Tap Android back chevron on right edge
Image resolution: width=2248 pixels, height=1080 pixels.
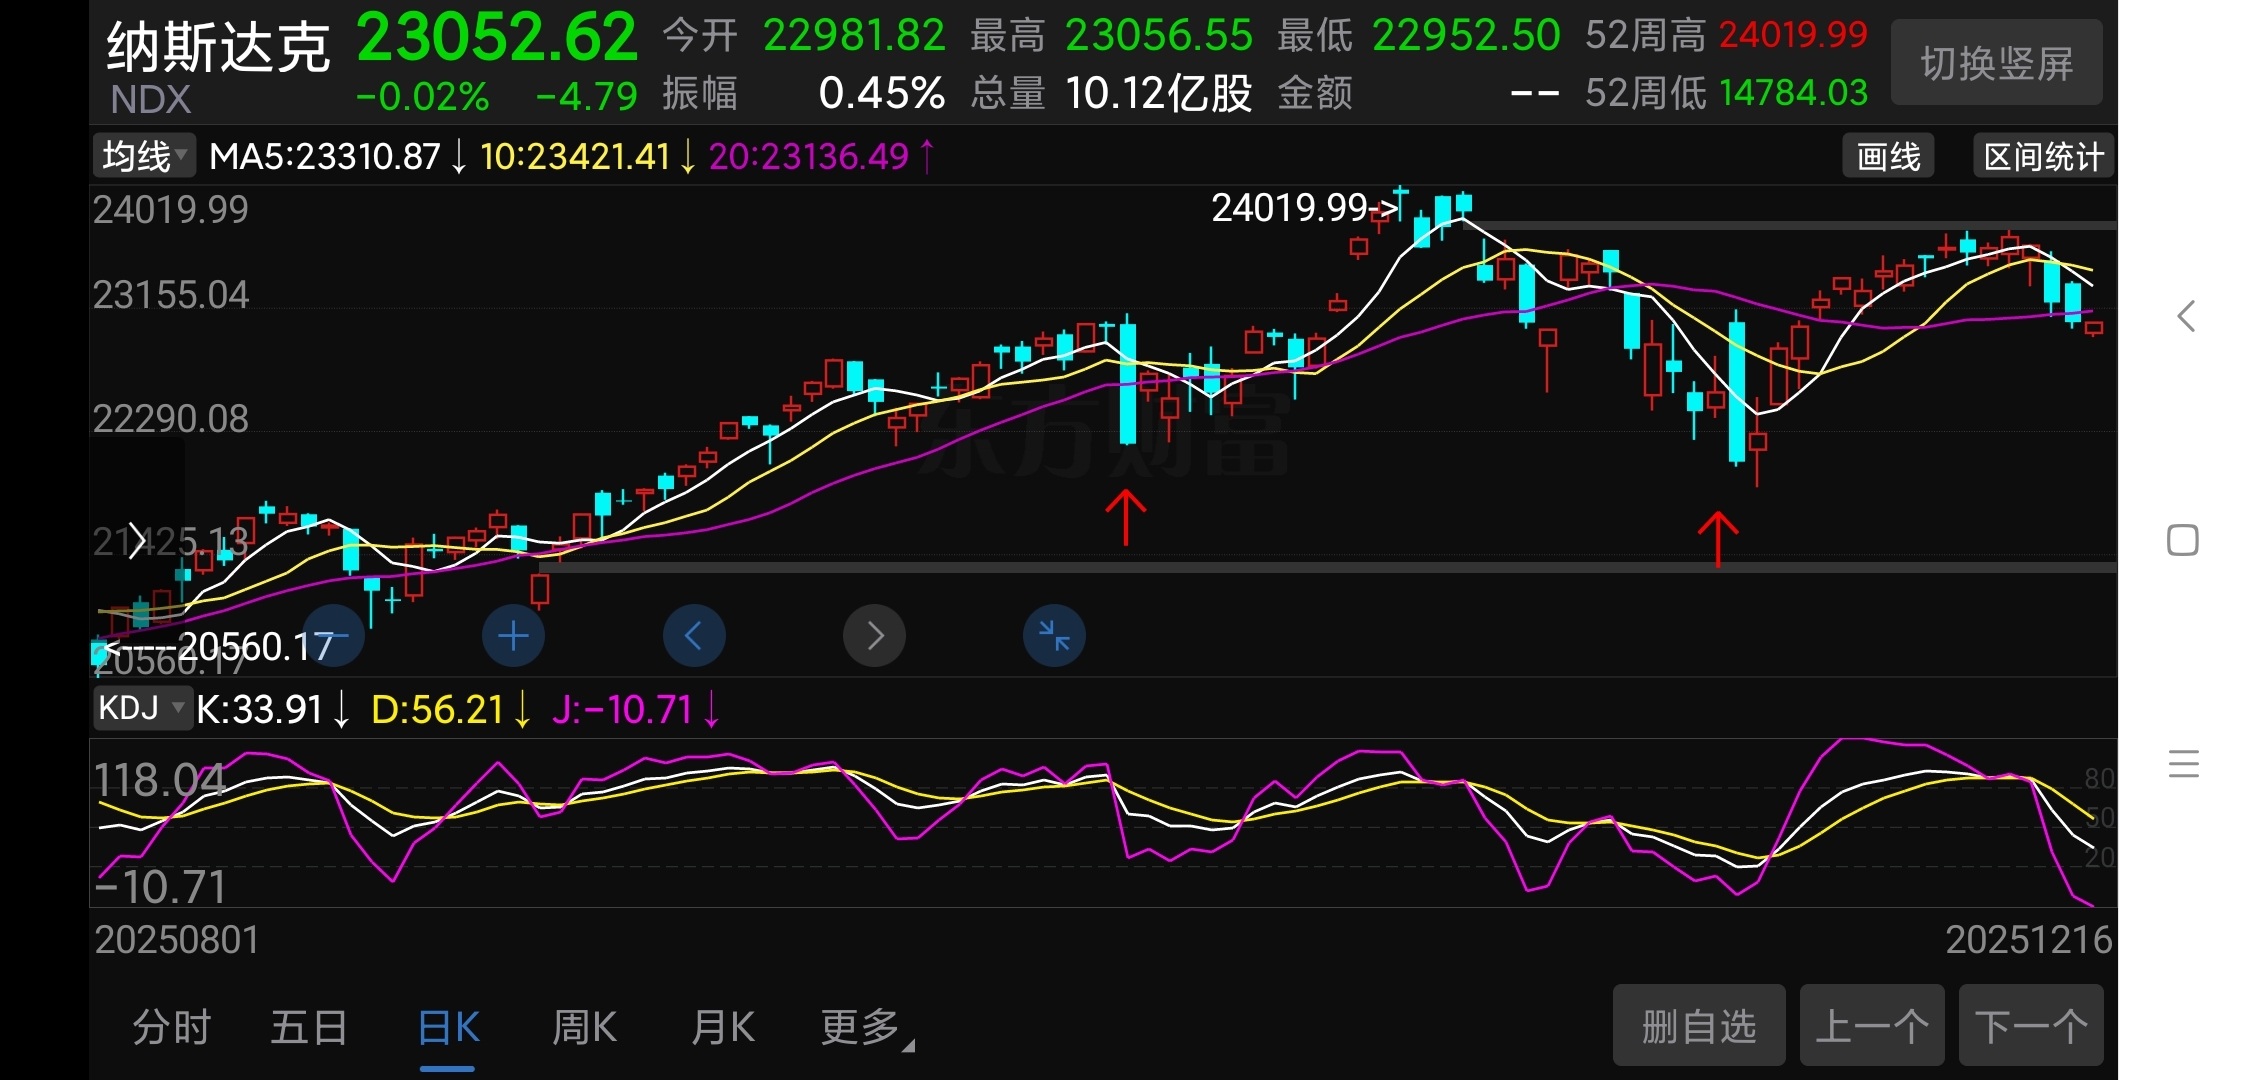[2186, 316]
